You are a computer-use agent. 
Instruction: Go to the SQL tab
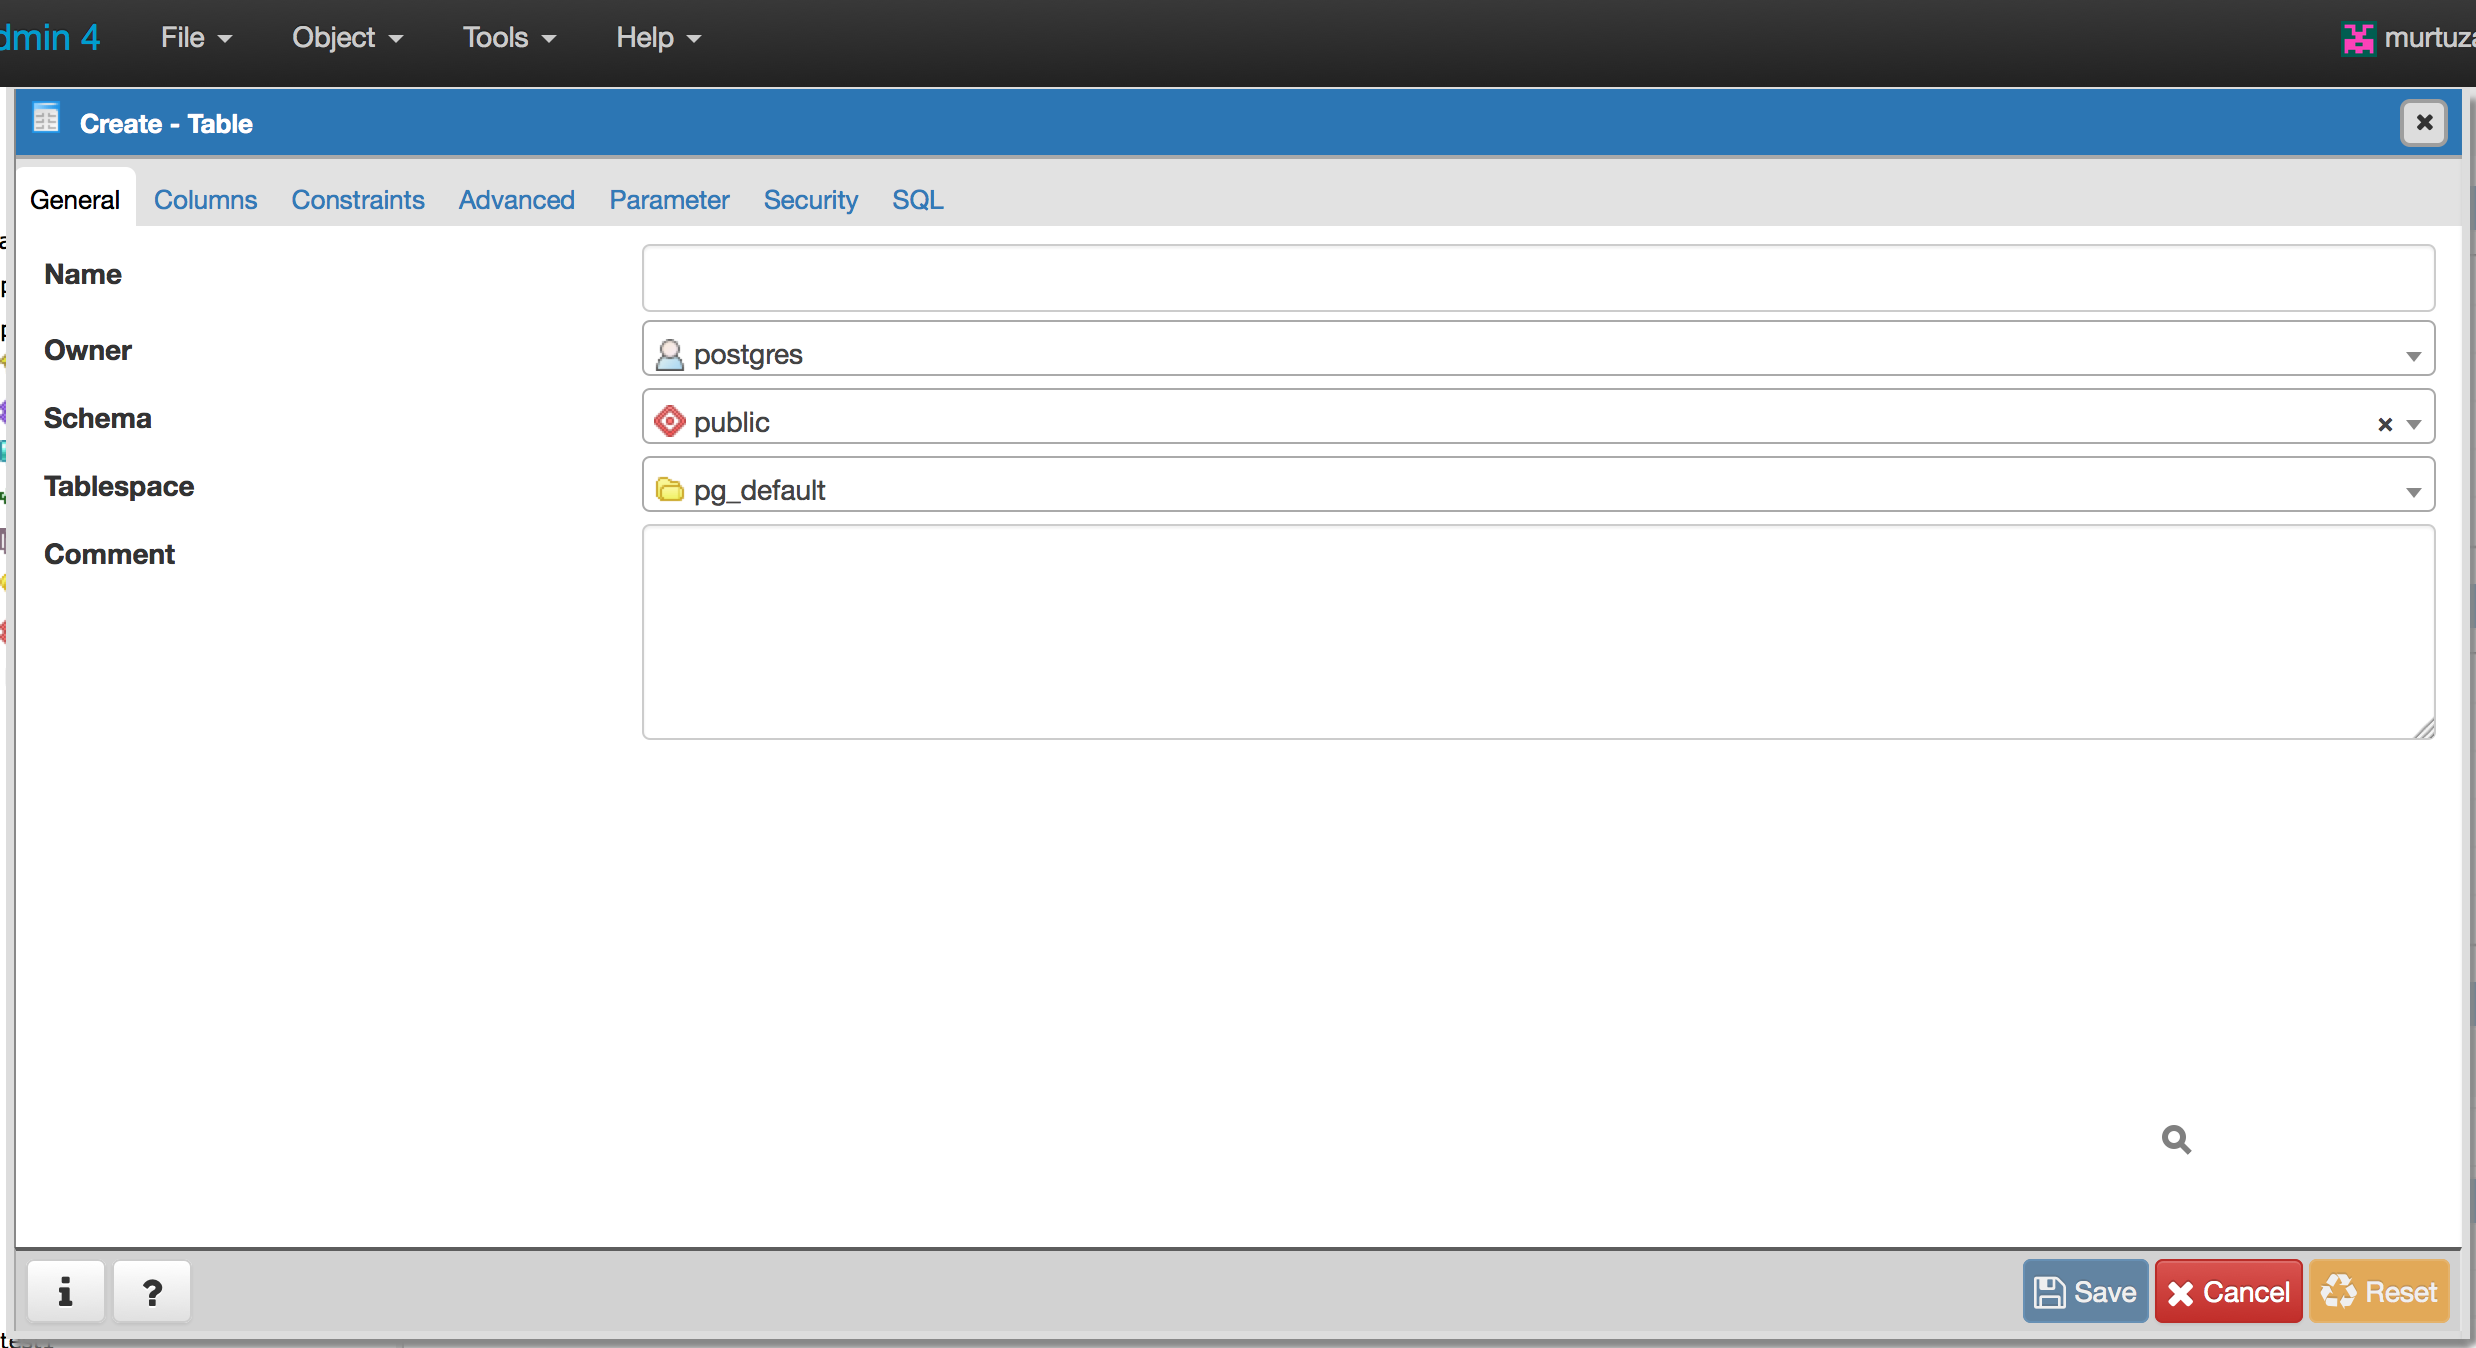tap(917, 200)
